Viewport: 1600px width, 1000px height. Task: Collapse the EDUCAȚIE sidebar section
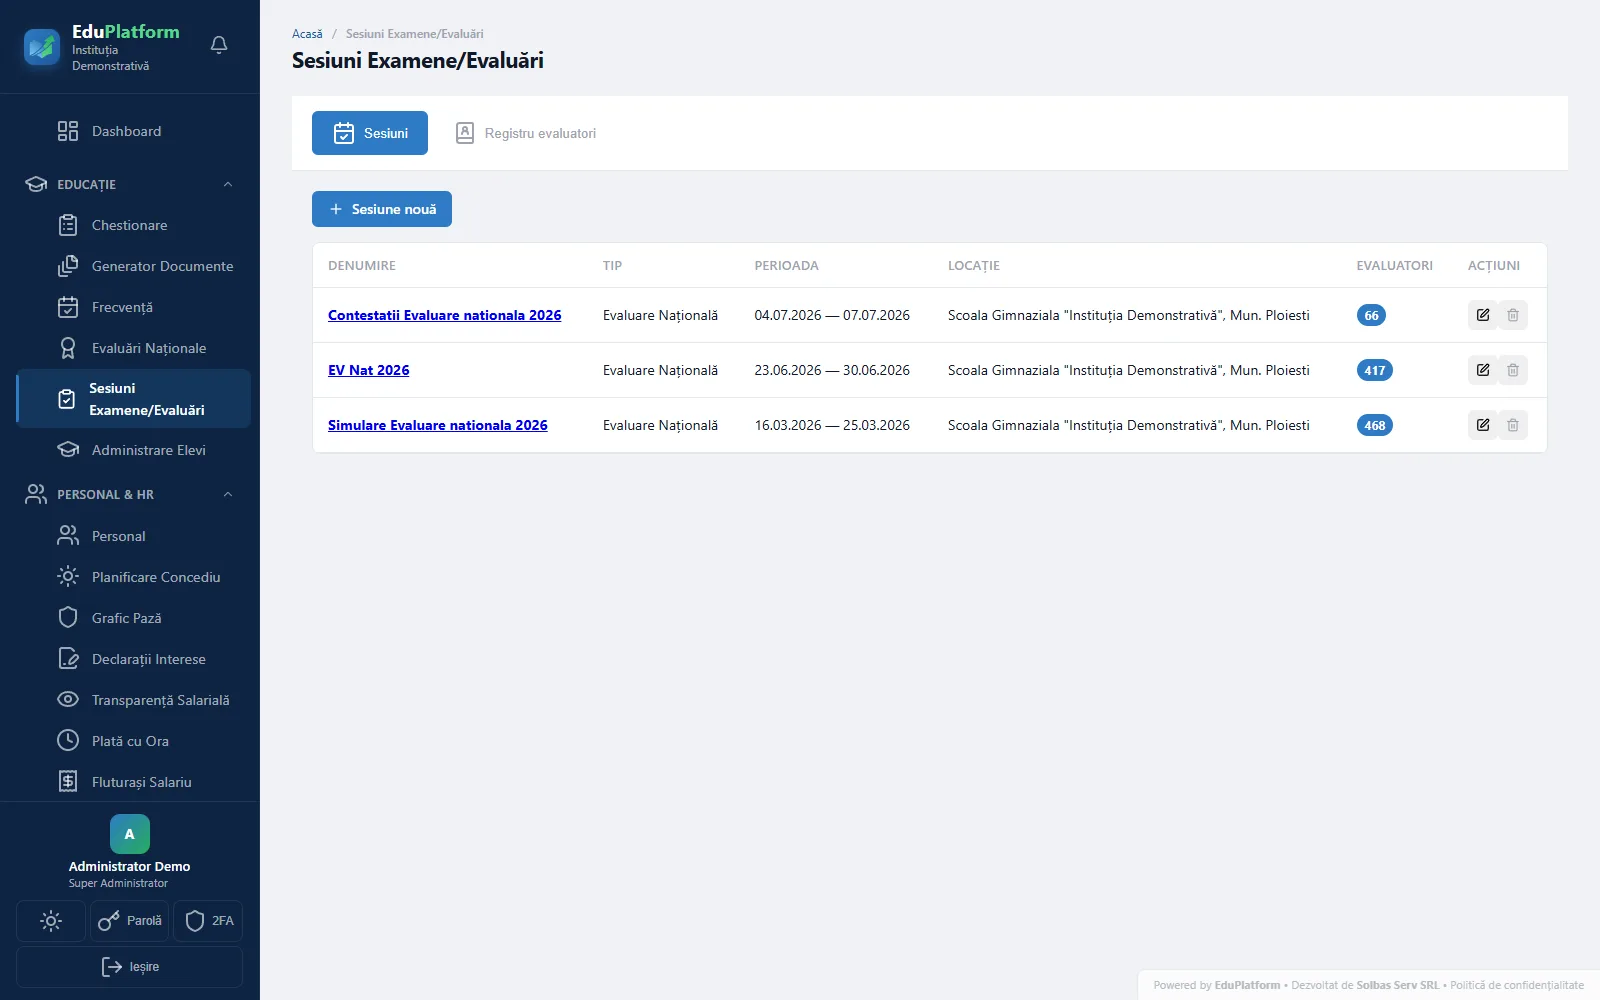coord(130,184)
